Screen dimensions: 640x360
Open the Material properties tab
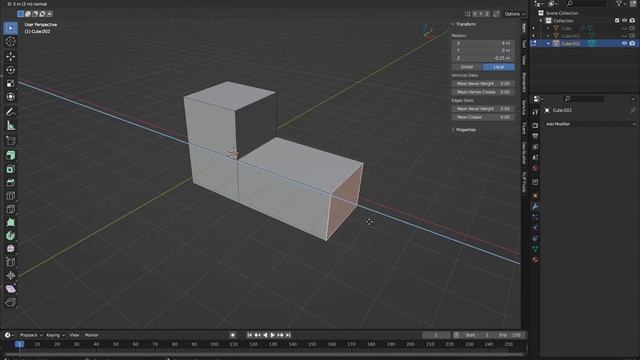coord(535,260)
